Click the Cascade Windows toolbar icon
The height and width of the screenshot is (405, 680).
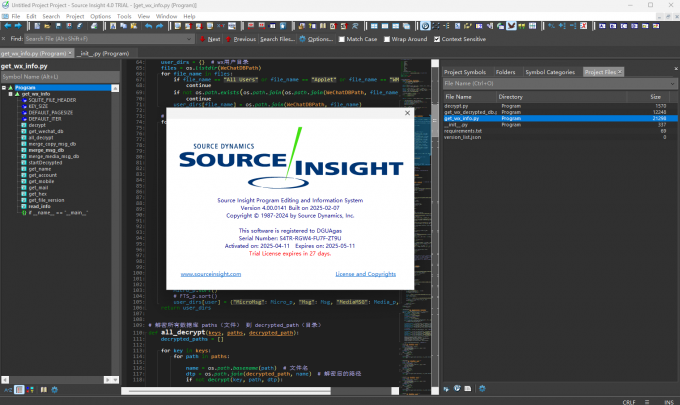click(406, 26)
